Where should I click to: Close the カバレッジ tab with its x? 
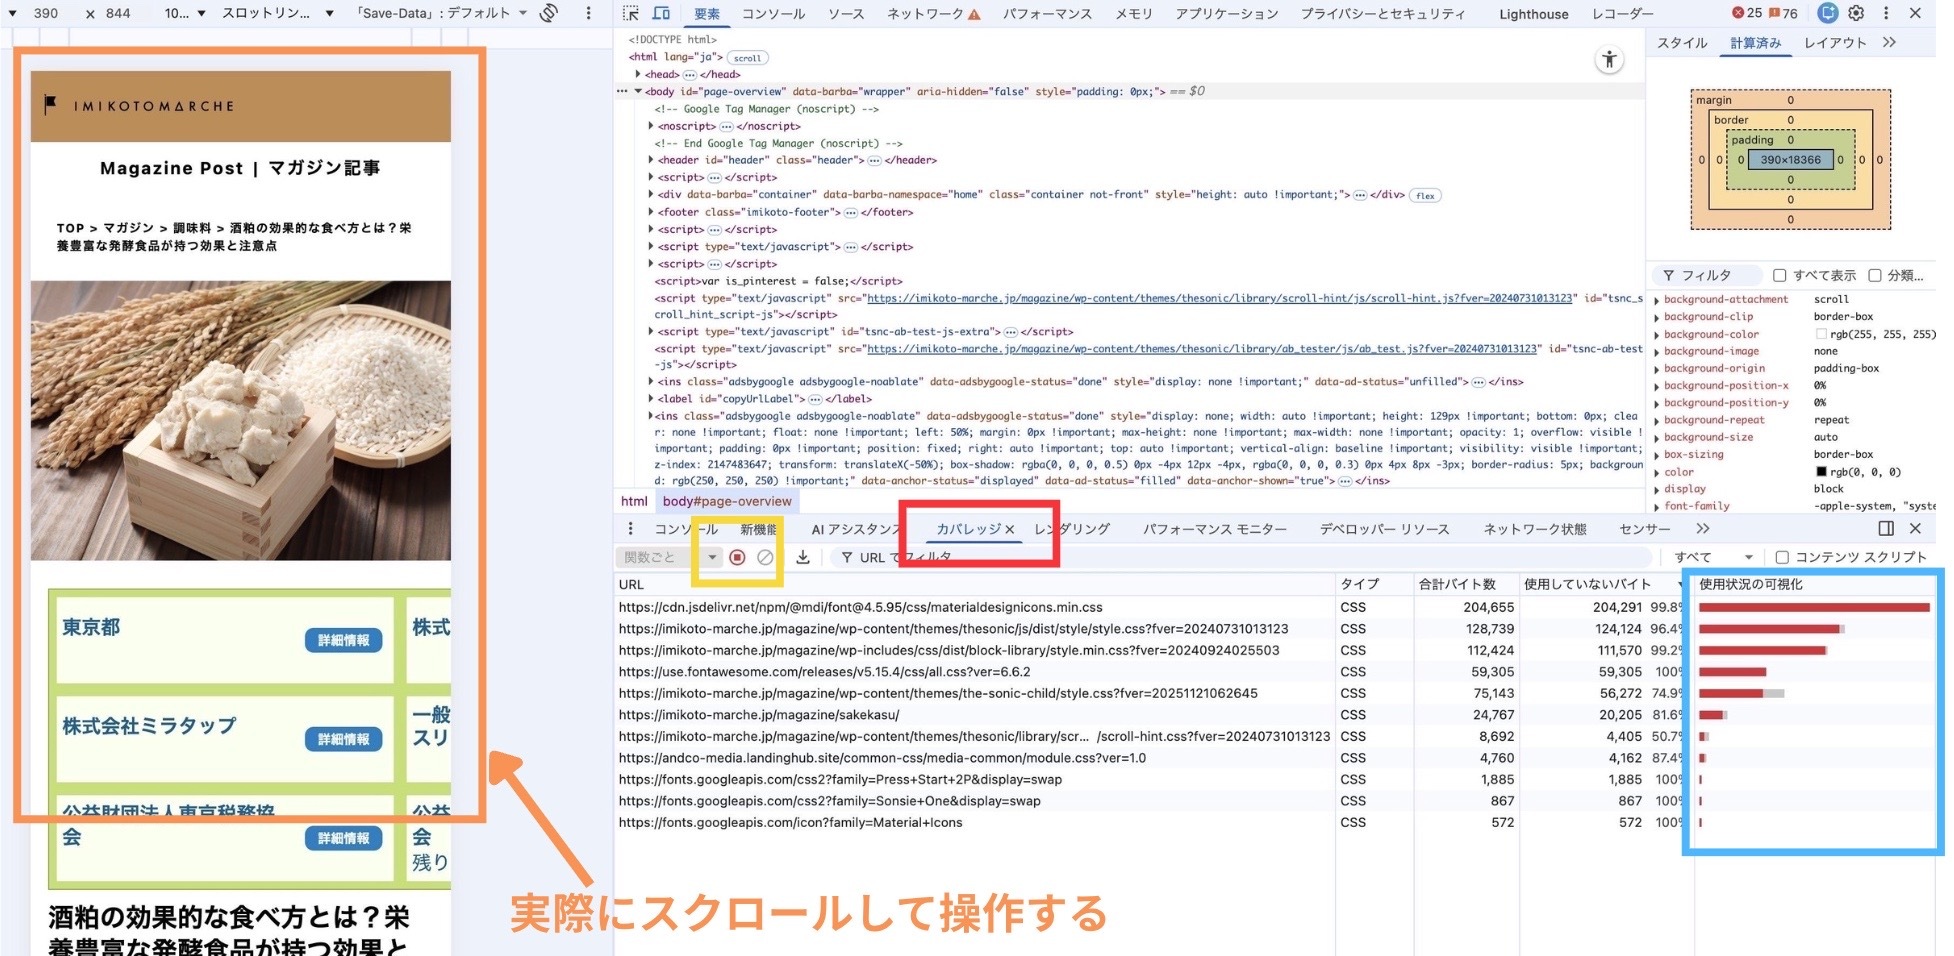(x=1010, y=529)
